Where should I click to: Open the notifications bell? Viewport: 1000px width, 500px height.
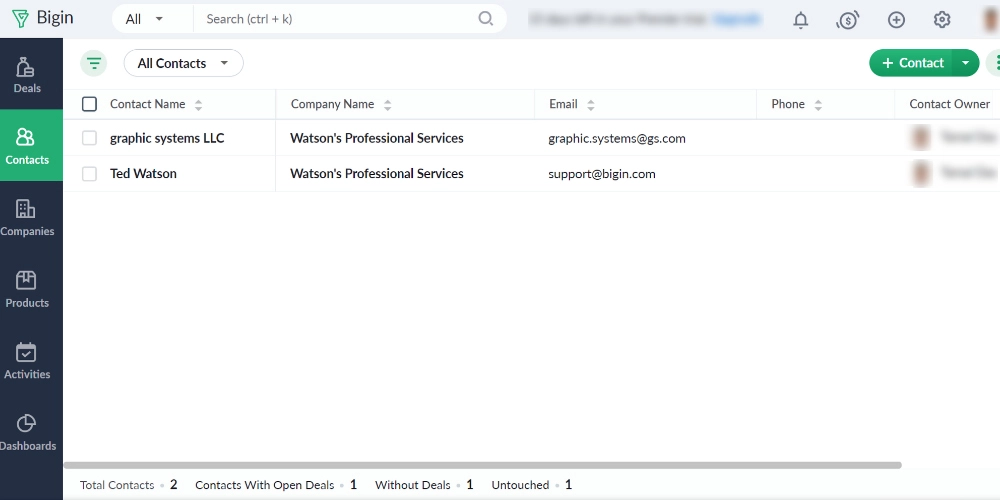[800, 20]
